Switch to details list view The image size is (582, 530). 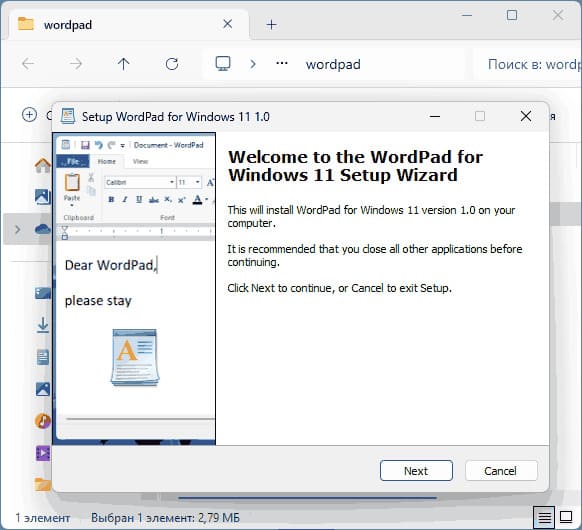pos(544,517)
